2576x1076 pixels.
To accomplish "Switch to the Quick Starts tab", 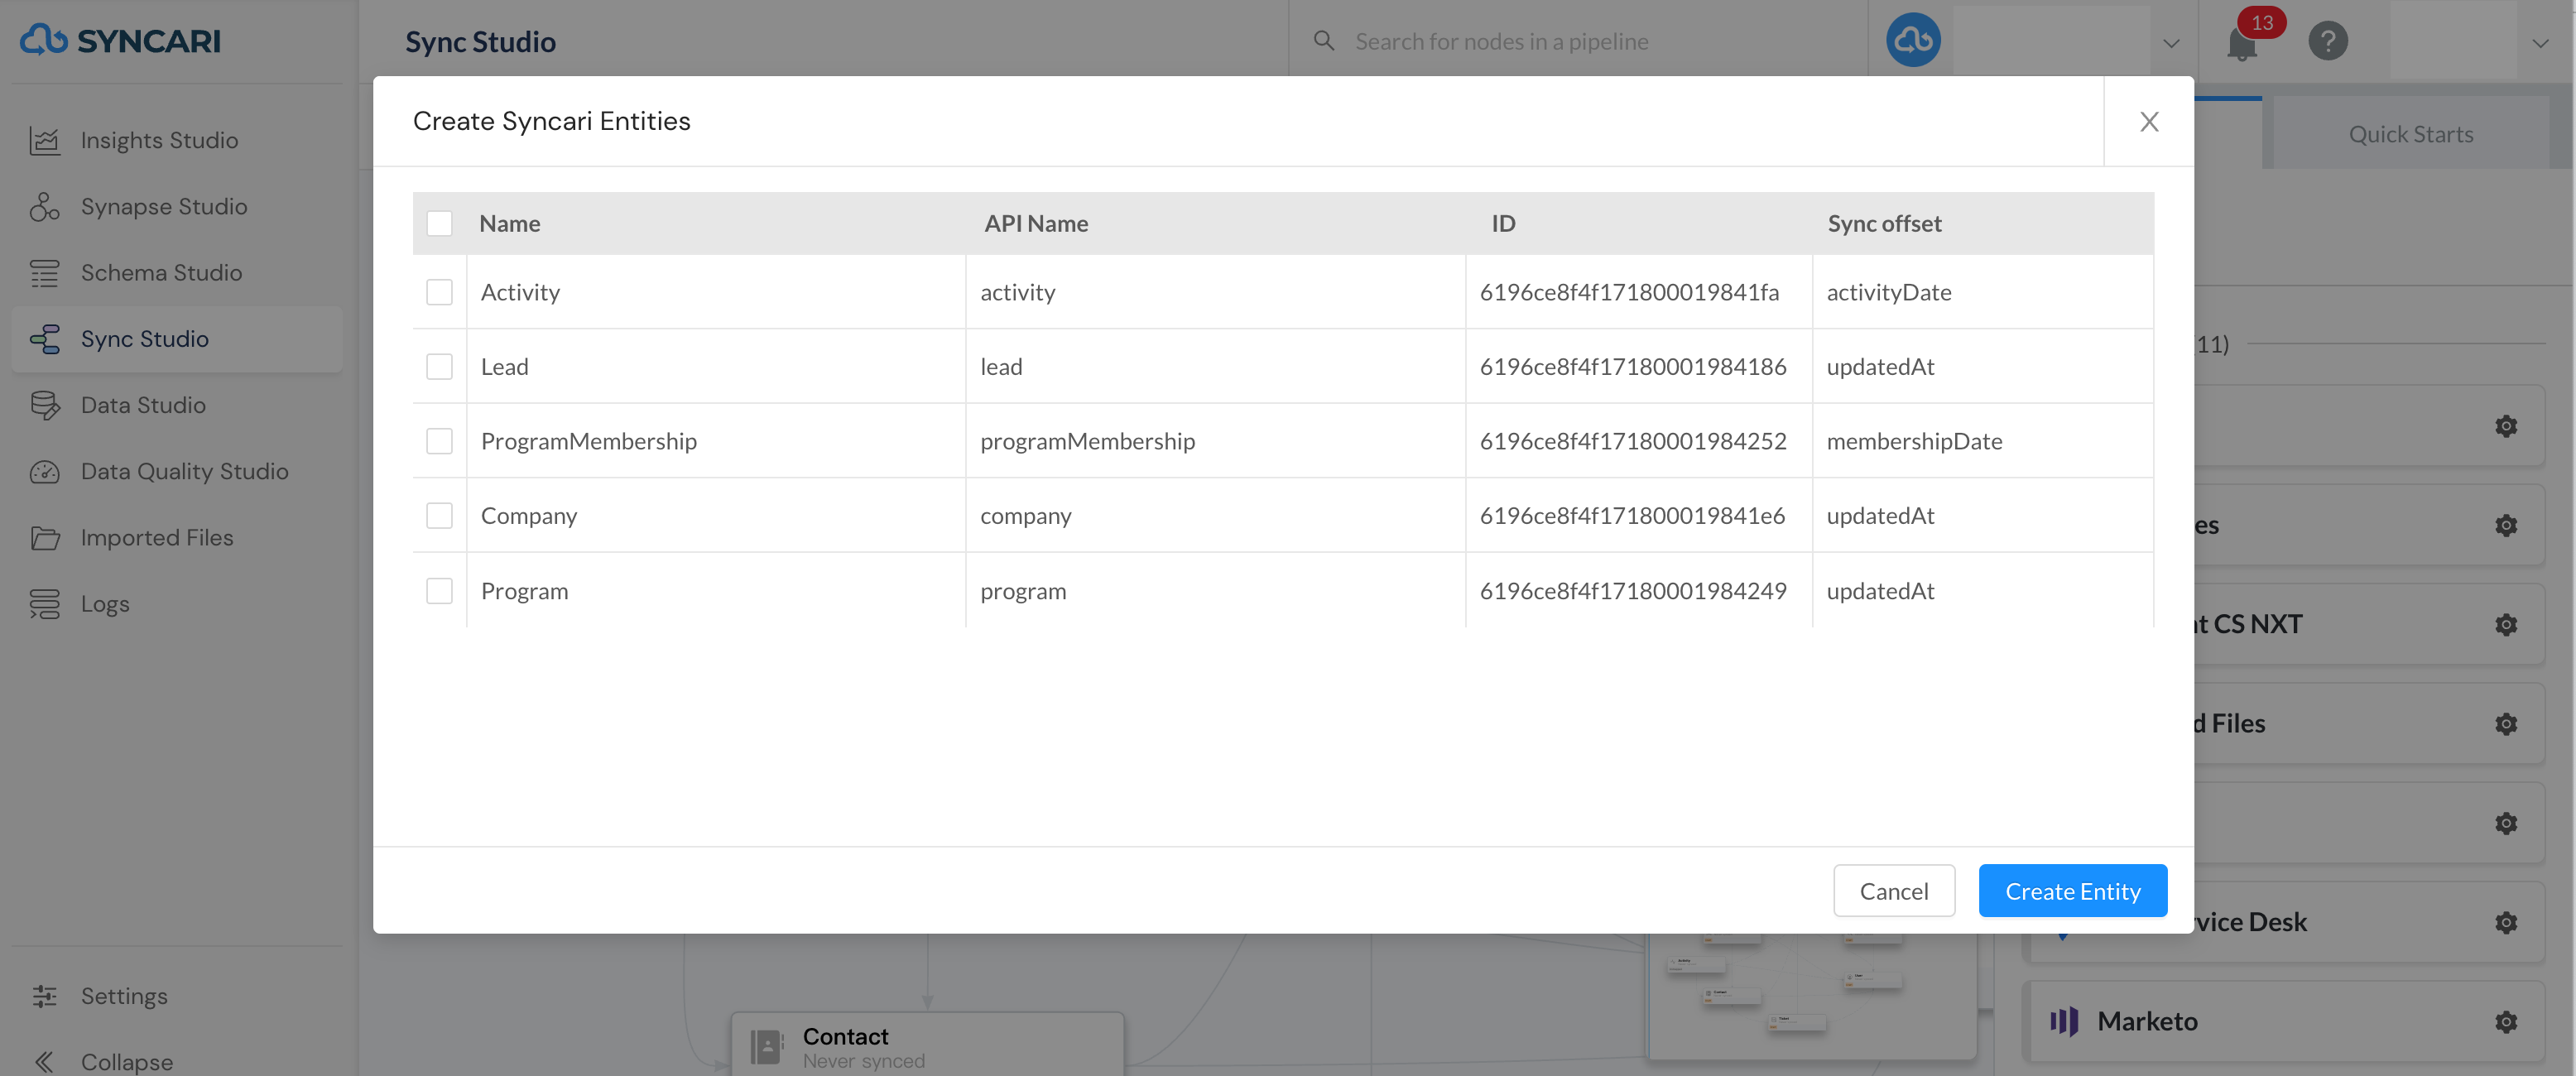I will (2410, 135).
